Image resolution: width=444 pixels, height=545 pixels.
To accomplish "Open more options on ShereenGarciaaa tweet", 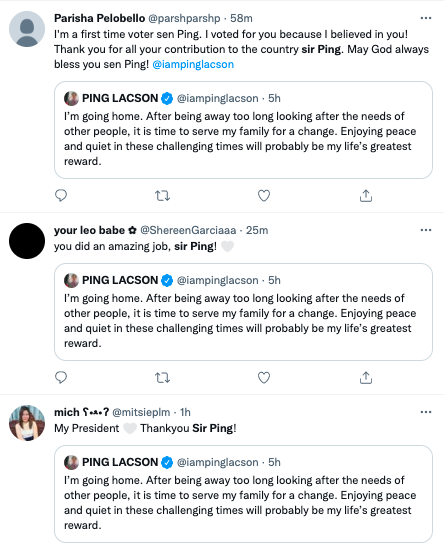I will pyautogui.click(x=426, y=230).
